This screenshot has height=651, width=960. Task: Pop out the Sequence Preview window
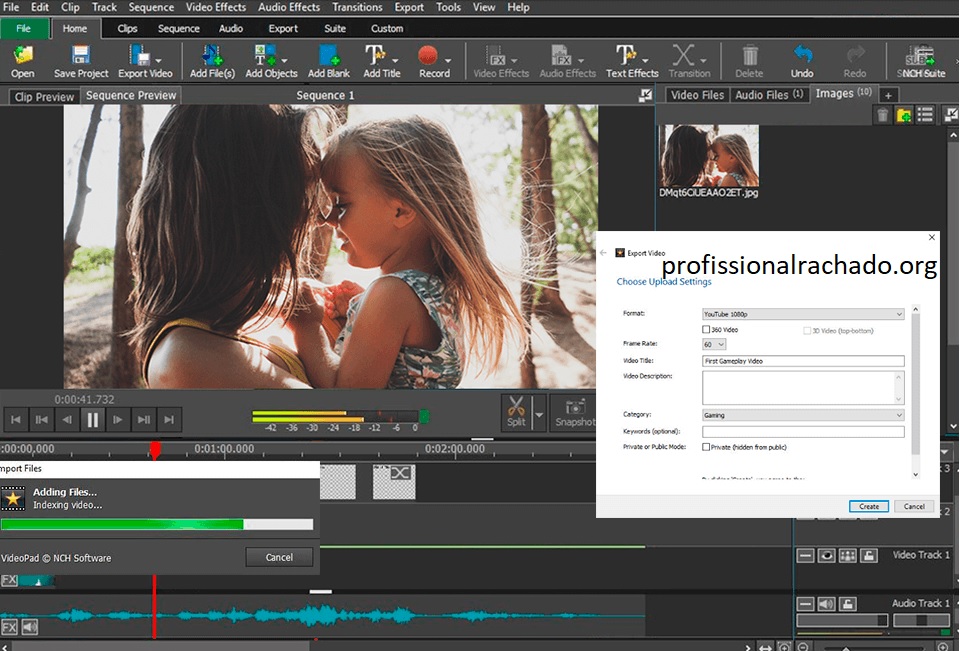point(645,95)
